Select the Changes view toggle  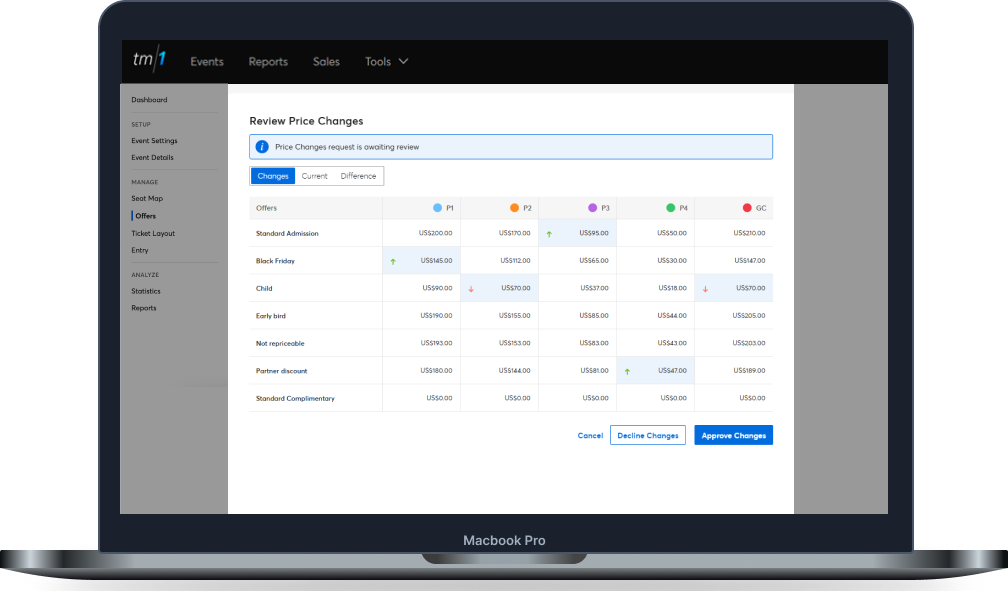pyautogui.click(x=273, y=176)
